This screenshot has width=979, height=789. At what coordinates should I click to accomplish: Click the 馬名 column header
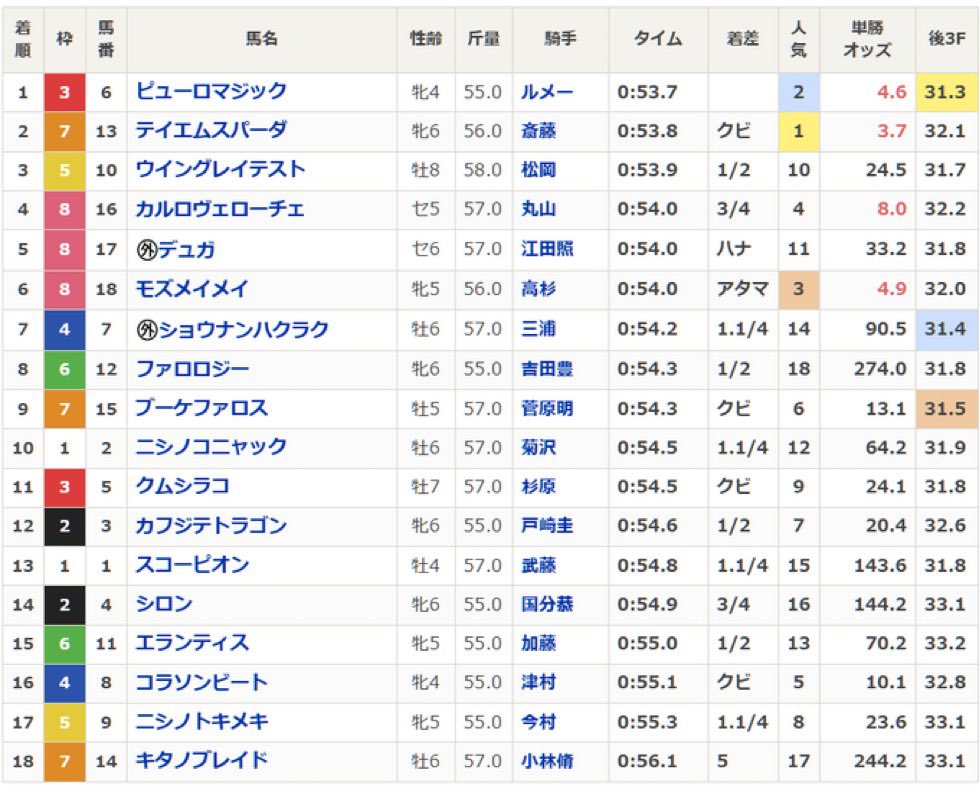click(x=261, y=39)
